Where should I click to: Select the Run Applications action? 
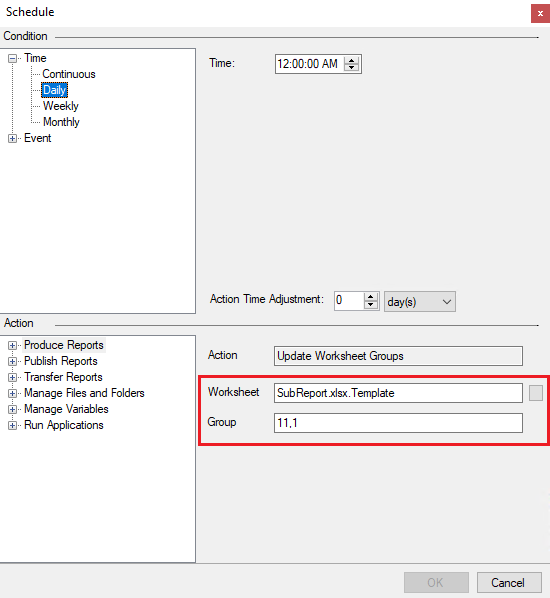(64, 425)
